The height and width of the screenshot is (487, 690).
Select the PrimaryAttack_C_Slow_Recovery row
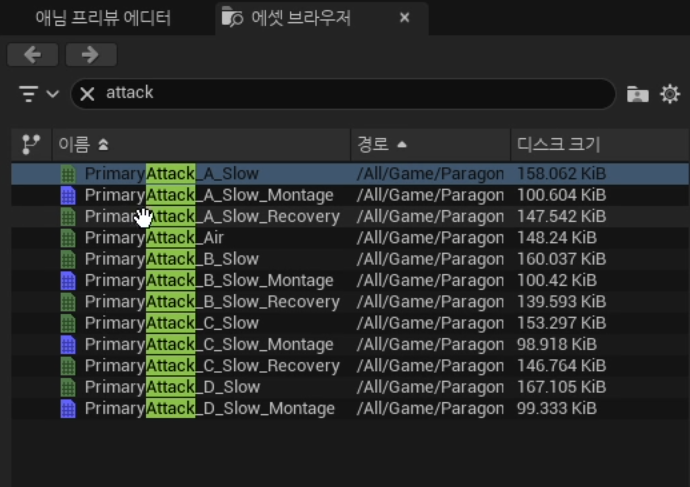[x=350, y=366]
